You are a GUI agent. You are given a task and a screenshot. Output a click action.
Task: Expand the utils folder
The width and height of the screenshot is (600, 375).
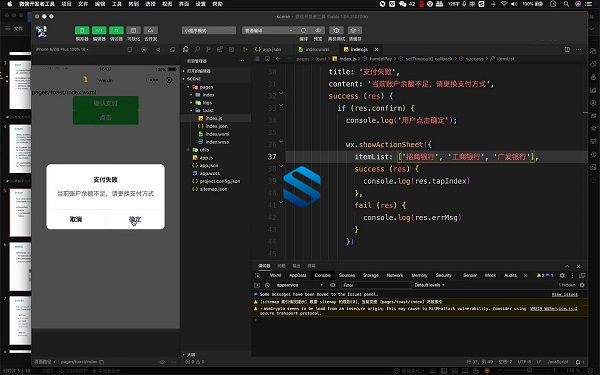coord(216,150)
